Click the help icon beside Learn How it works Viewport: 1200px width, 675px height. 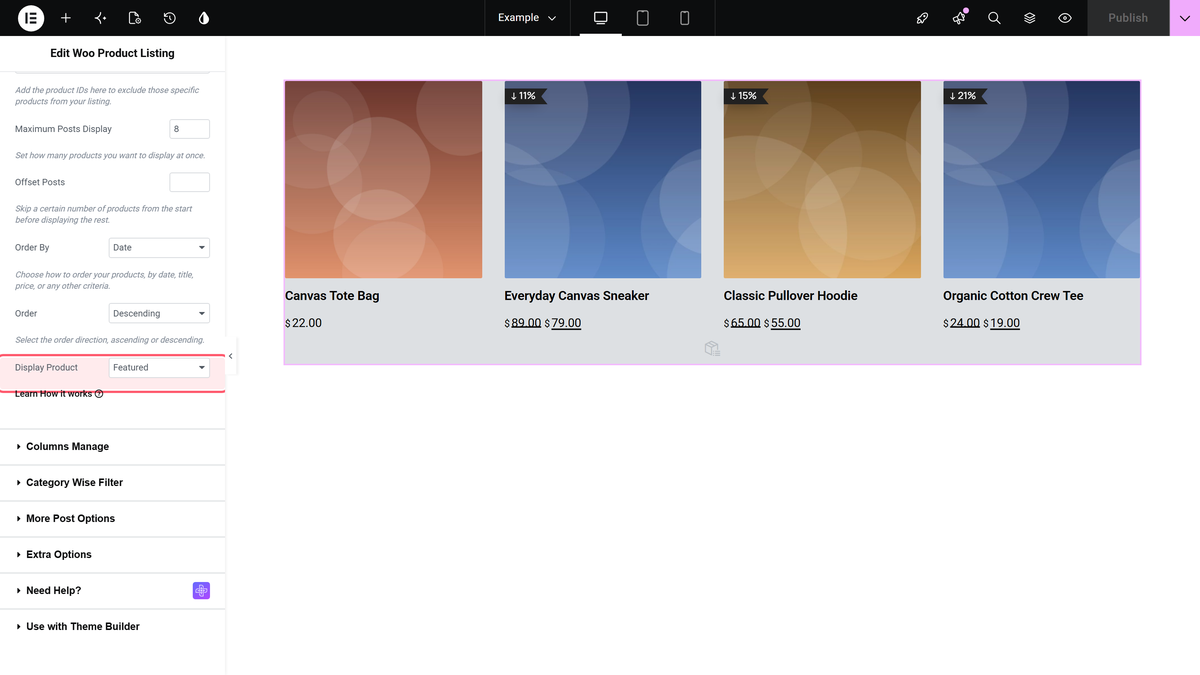pos(99,394)
